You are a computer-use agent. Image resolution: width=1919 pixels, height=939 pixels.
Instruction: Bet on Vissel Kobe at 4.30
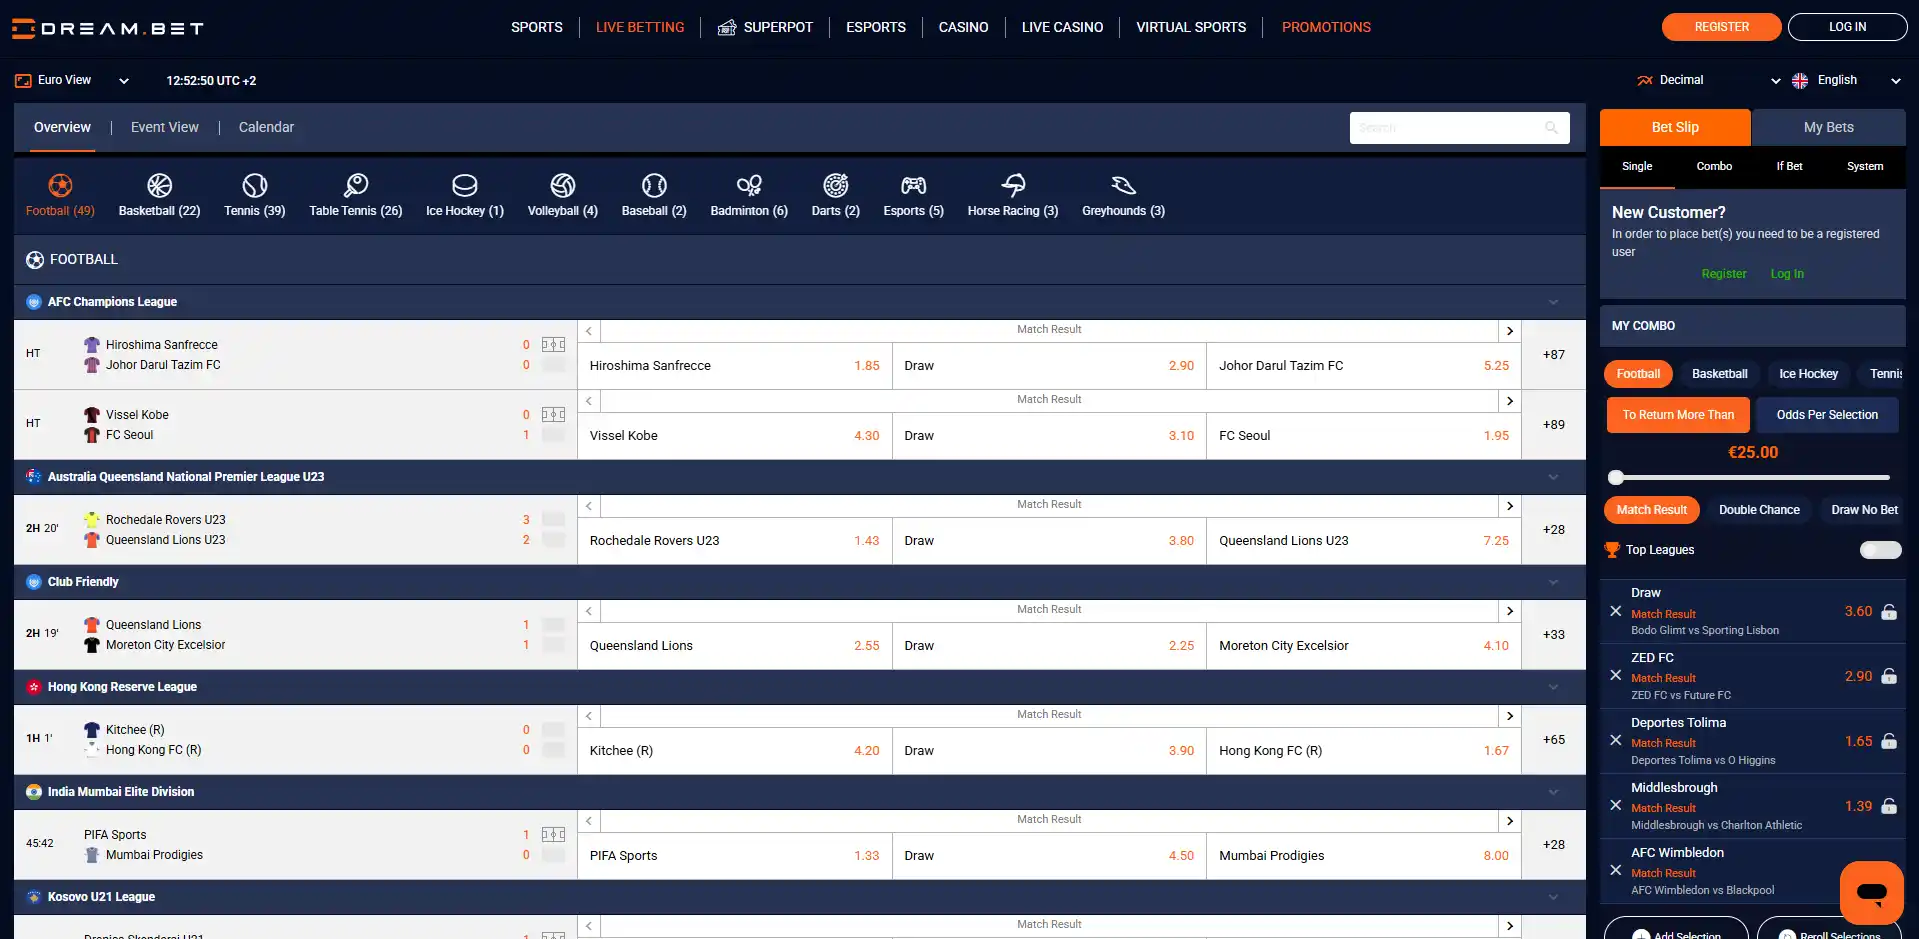[x=735, y=436]
